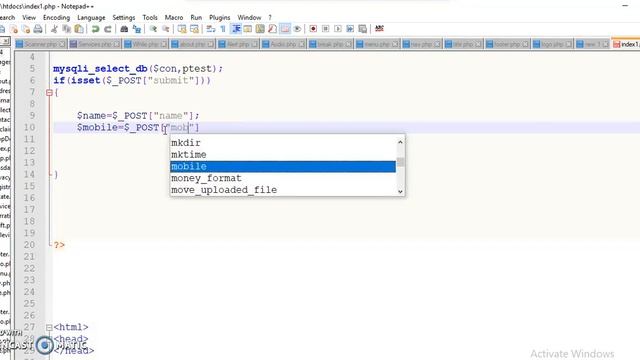
Task: Open the Function List icon
Action: [272, 29]
